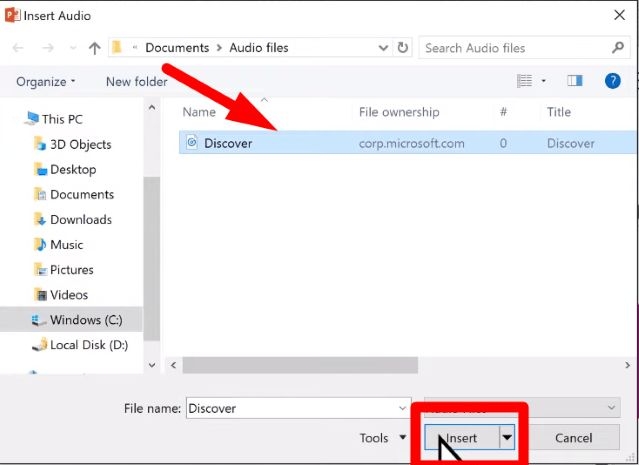Select This PC in navigation pane

click(x=62, y=119)
